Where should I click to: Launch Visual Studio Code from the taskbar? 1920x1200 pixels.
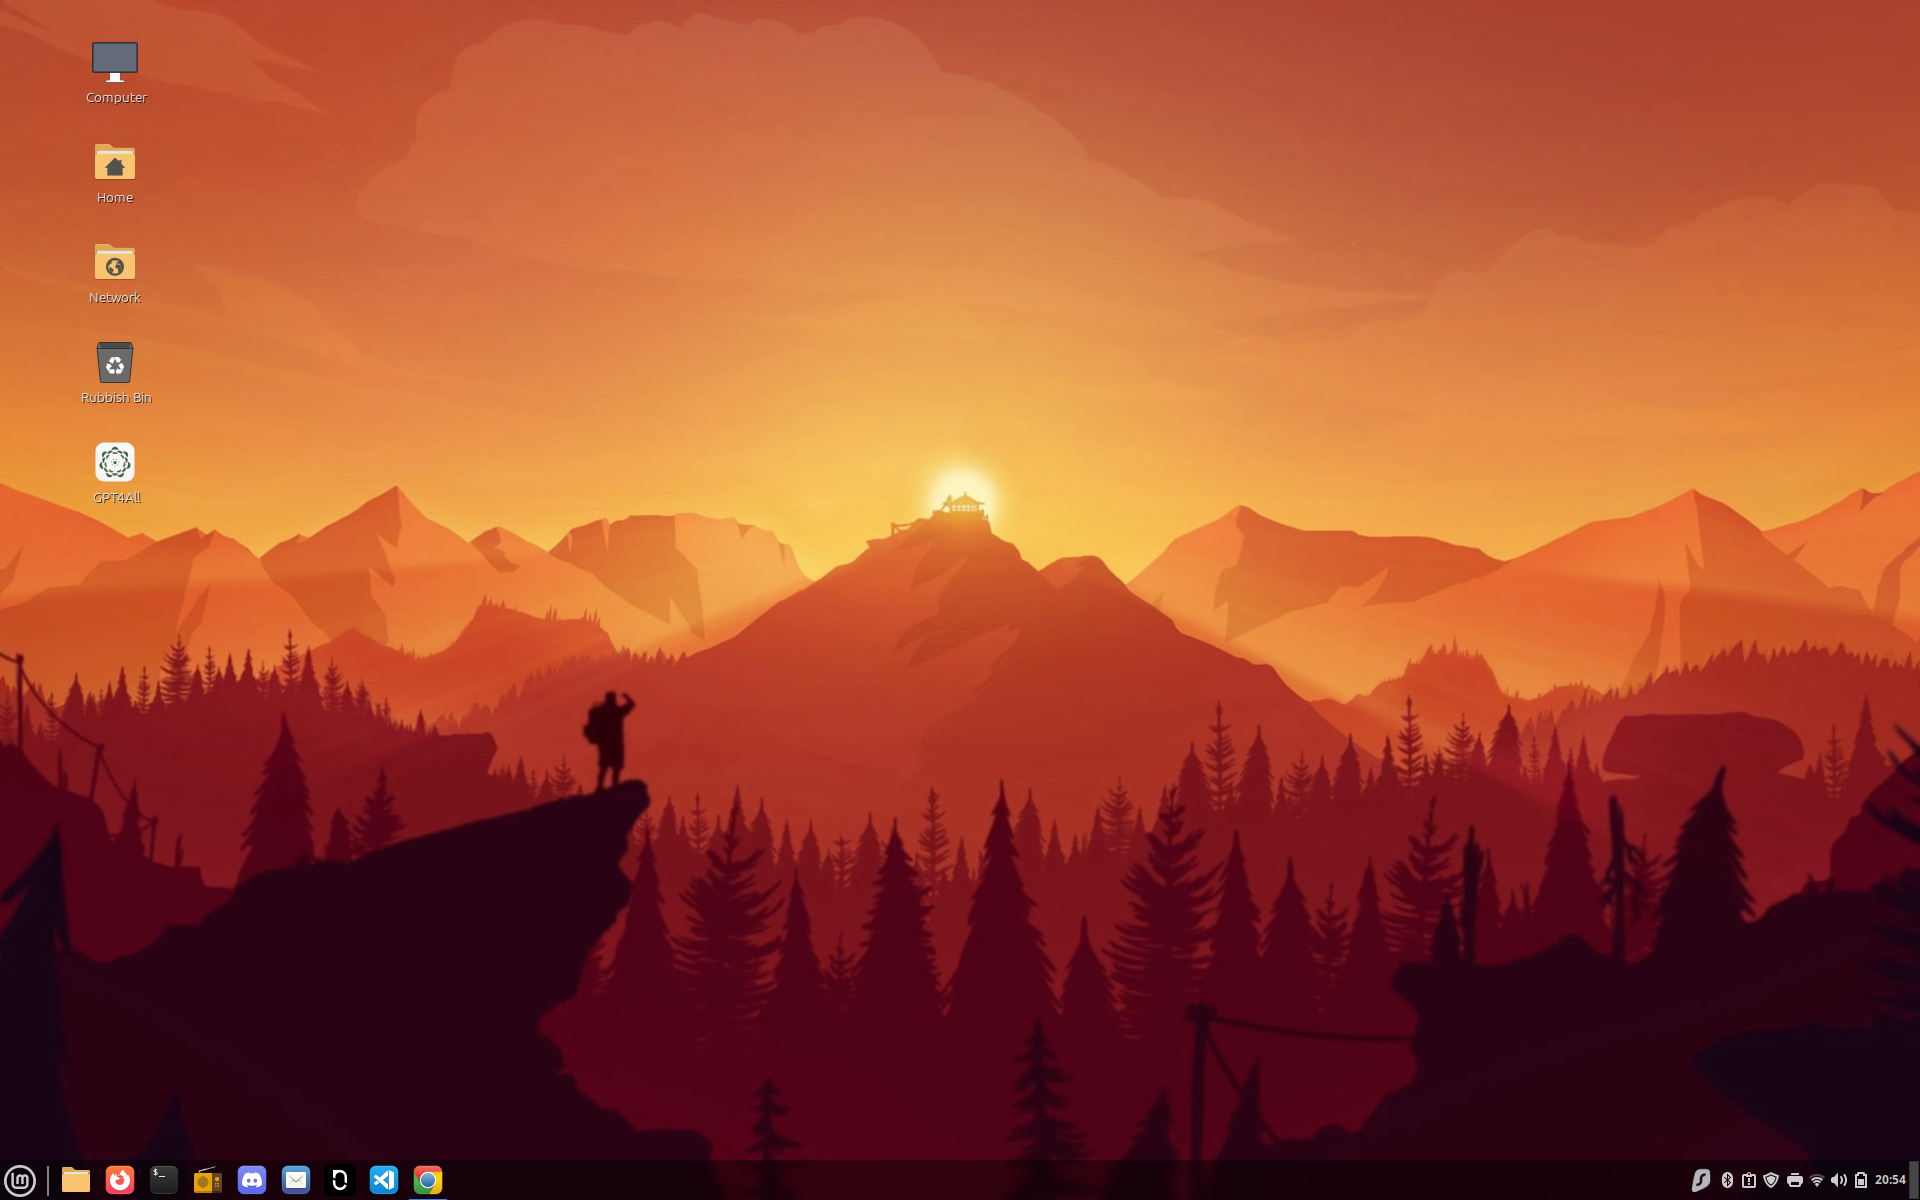[x=385, y=1179]
